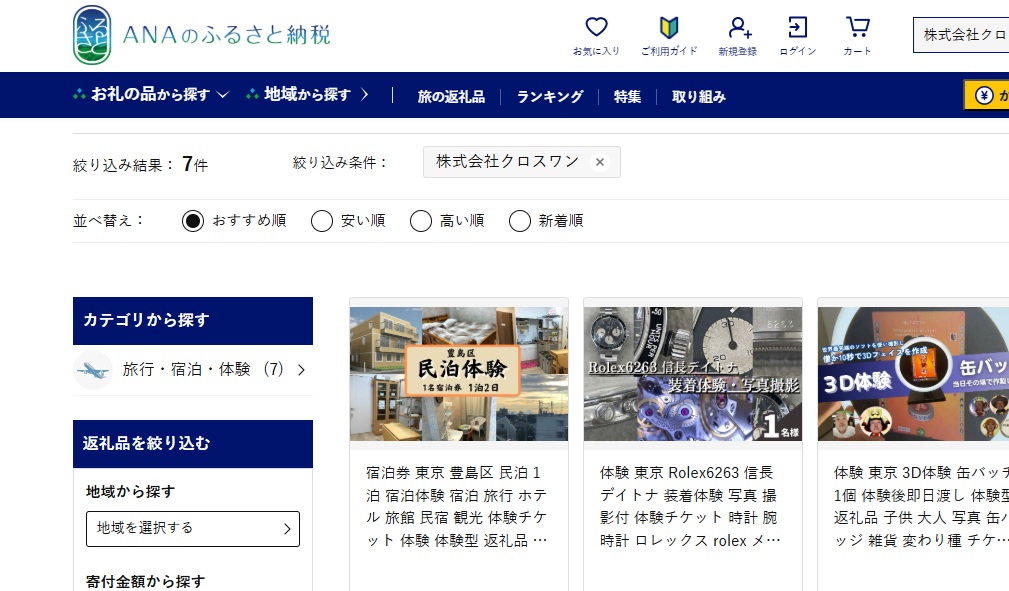Click the 新規登録 person icon

point(738,28)
